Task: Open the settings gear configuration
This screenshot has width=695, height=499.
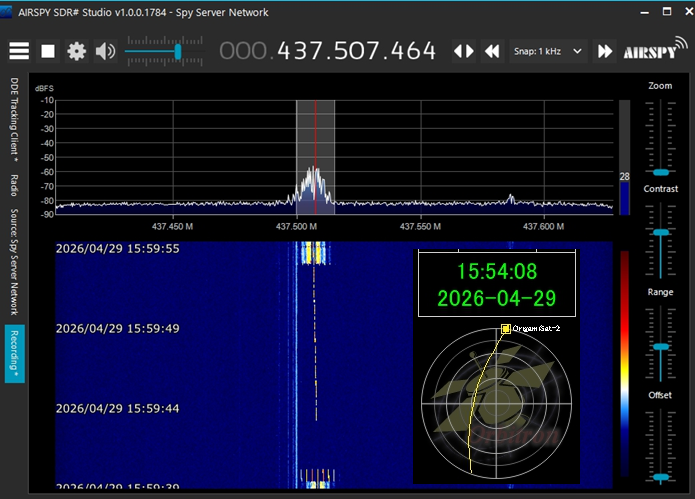Action: (76, 51)
